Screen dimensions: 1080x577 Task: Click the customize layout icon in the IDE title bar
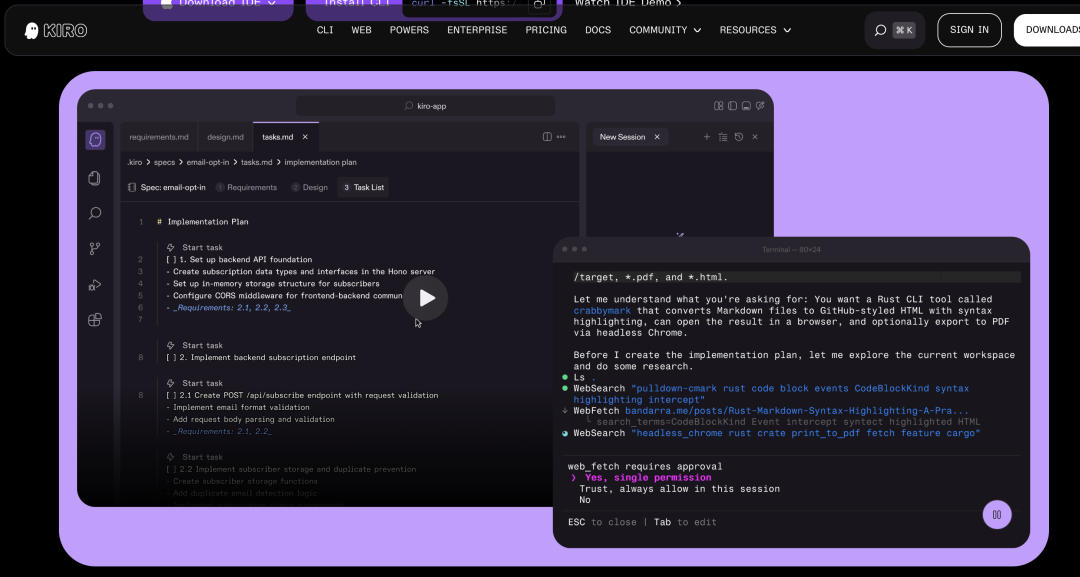click(x=718, y=106)
